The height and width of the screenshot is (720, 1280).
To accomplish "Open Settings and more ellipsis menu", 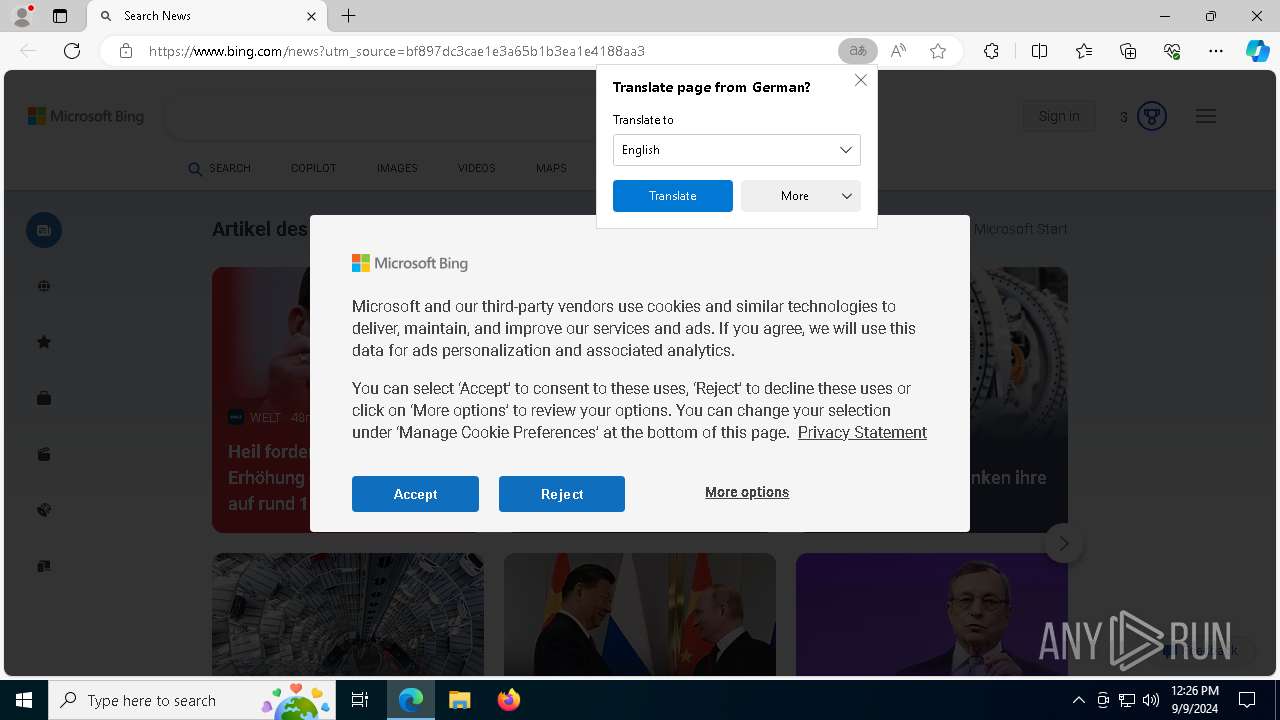I will point(1216,51).
